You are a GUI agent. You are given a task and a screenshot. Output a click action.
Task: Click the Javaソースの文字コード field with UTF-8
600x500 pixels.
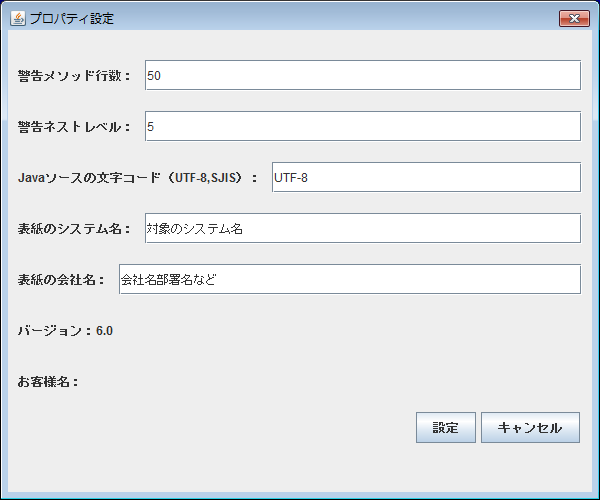click(x=426, y=178)
